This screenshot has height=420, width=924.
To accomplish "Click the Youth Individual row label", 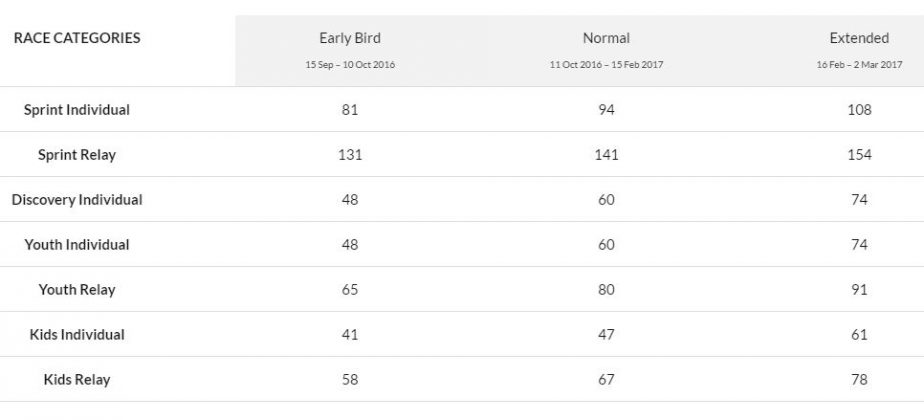I will tap(77, 245).
